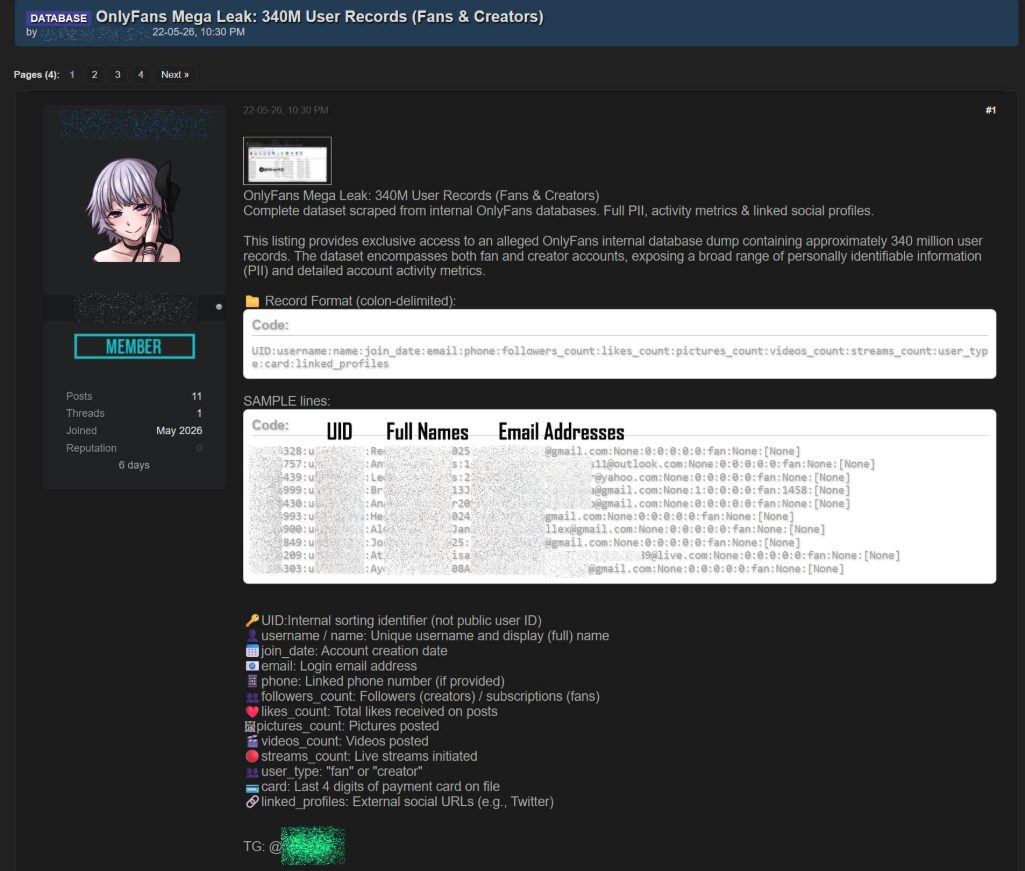Viewport: 1025px width, 871px height.
Task: Open the attached screenshot thumbnail
Action: pos(287,161)
